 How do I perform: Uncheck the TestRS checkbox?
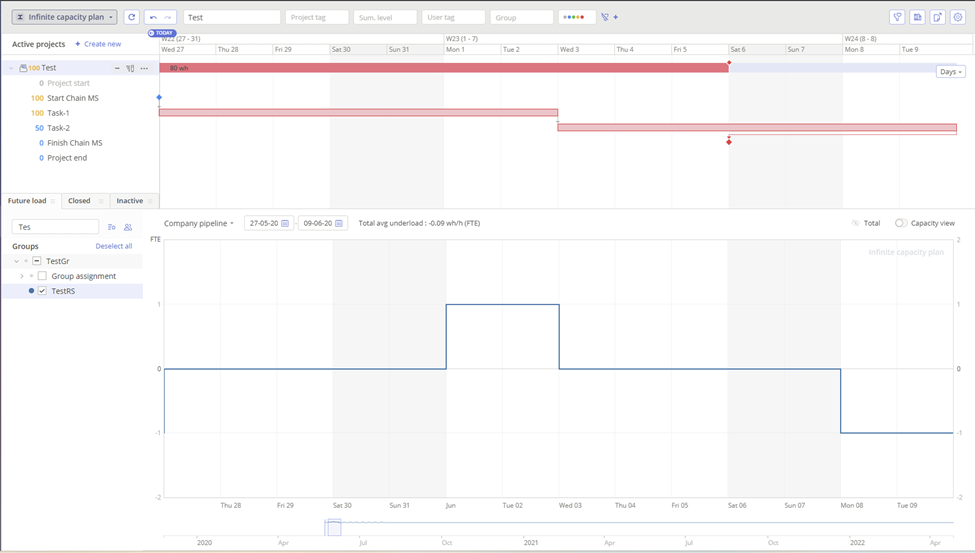point(42,291)
